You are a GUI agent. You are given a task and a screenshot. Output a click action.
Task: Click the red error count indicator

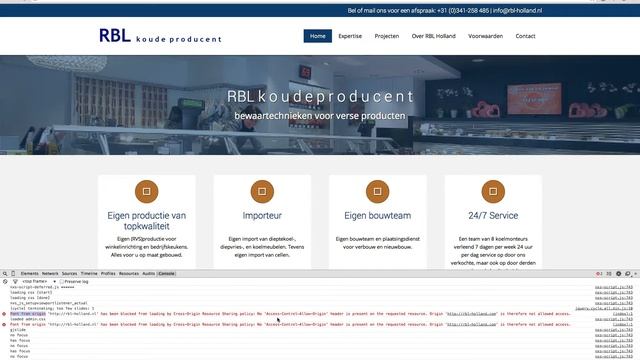coord(599,274)
